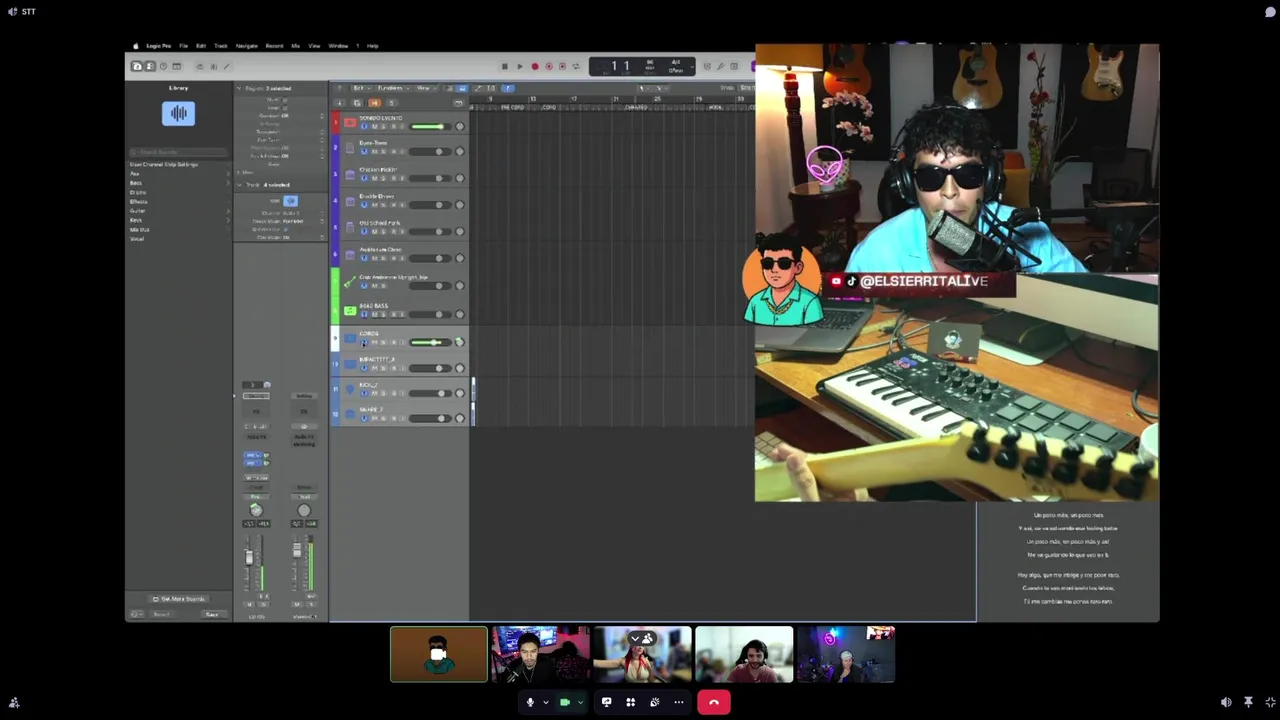Screen dimensions: 1280x720
Task: Open the Mix menu
Action: click(x=295, y=46)
